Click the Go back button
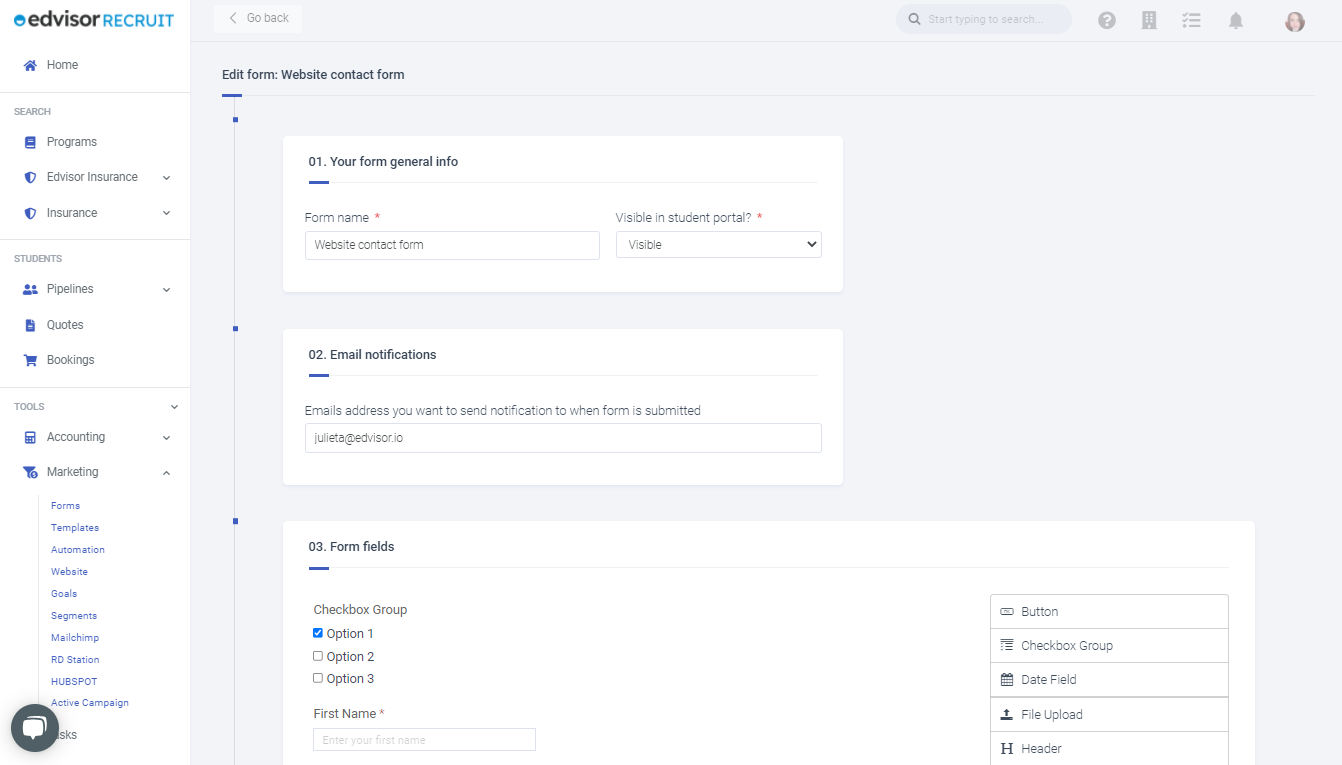The width and height of the screenshot is (1342, 765). click(258, 18)
